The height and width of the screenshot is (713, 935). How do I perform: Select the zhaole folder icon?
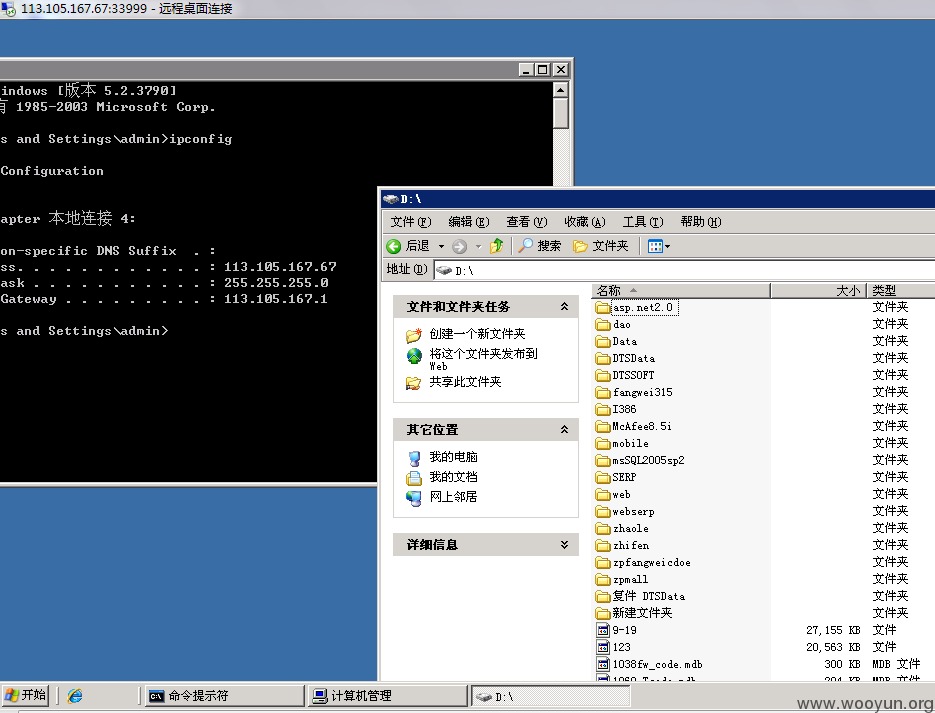pyautogui.click(x=603, y=528)
